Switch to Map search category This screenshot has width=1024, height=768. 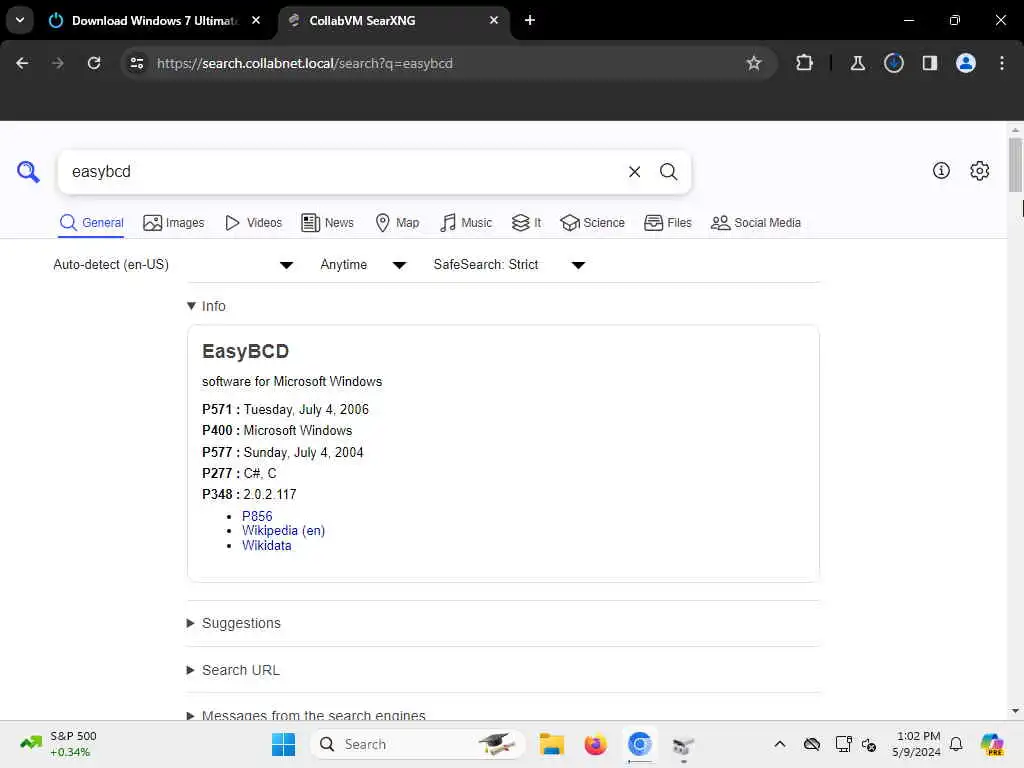(397, 223)
